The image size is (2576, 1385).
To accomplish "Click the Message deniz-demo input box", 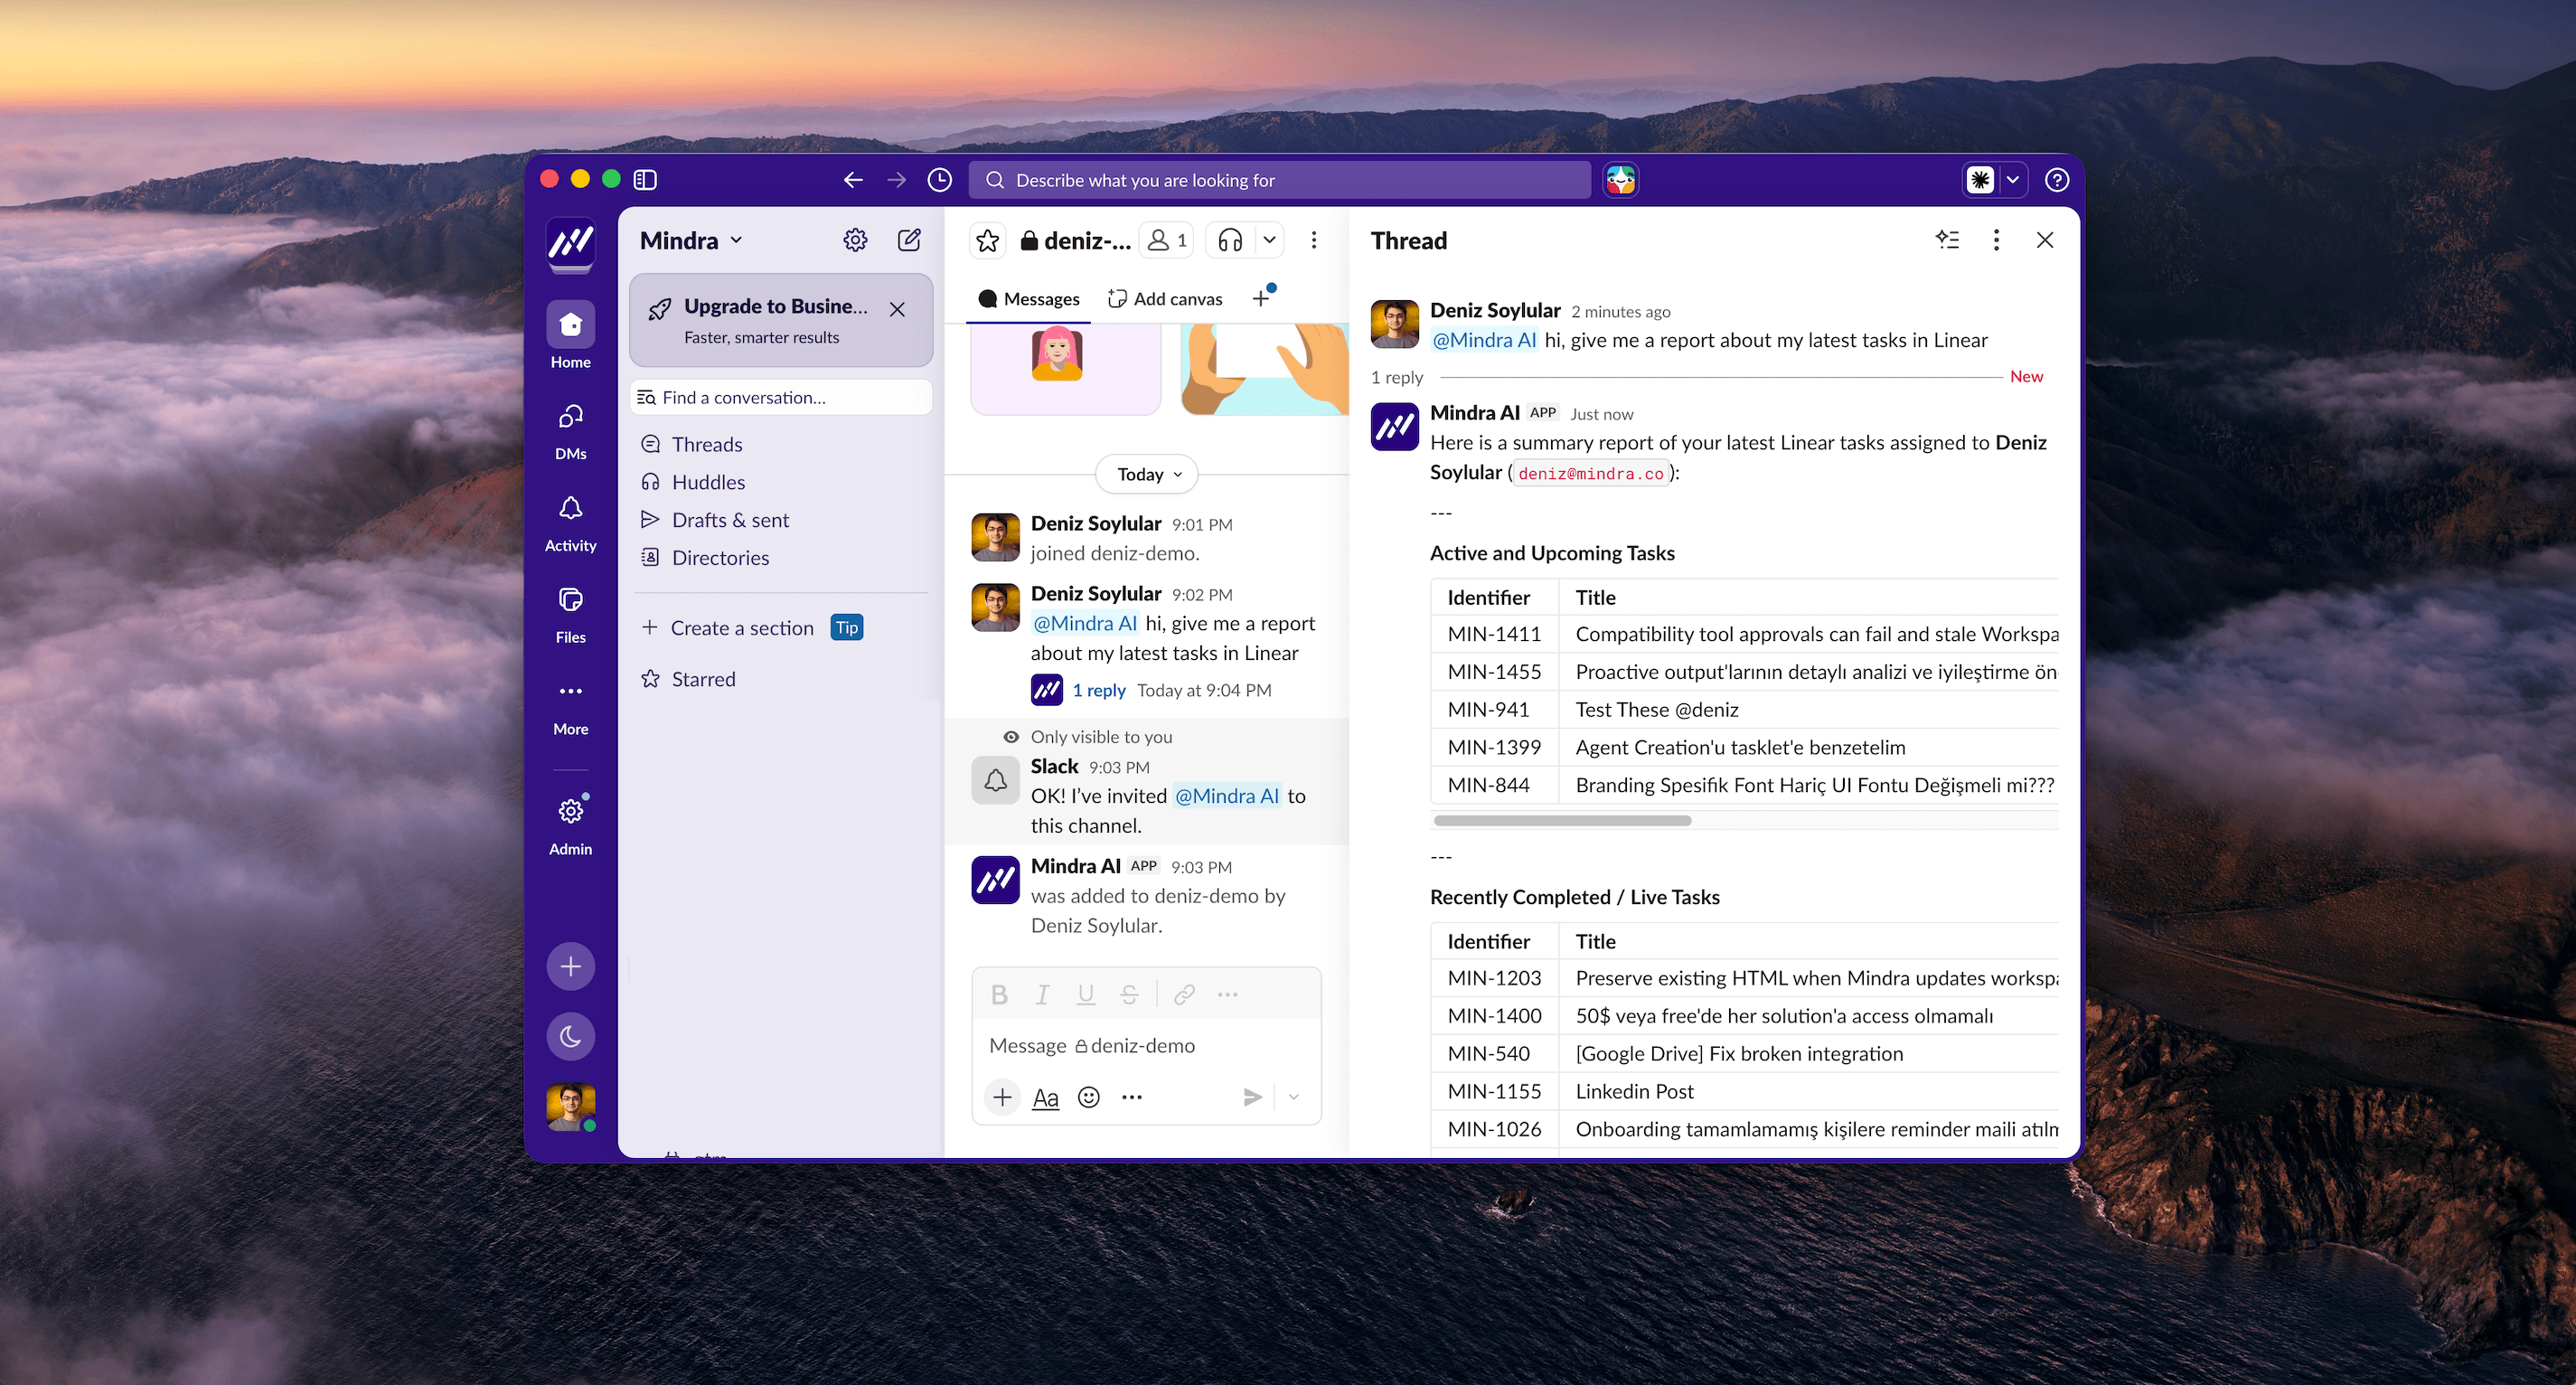I will point(1146,1046).
